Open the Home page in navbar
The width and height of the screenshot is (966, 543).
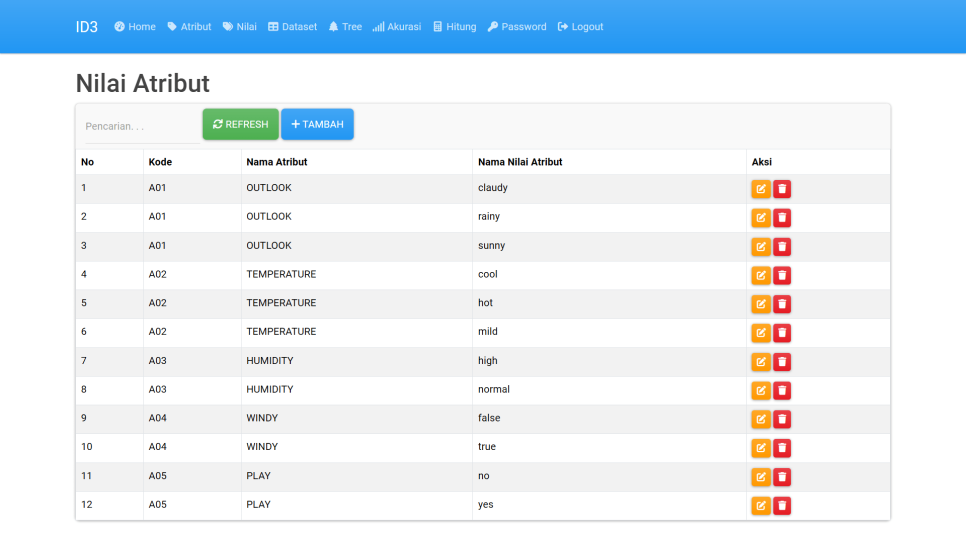click(135, 27)
